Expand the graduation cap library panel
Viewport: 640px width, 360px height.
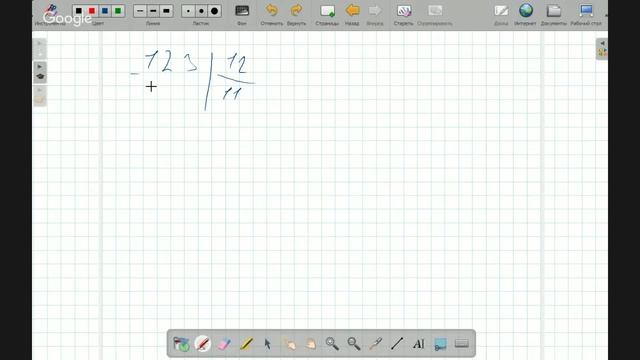pos(40,72)
